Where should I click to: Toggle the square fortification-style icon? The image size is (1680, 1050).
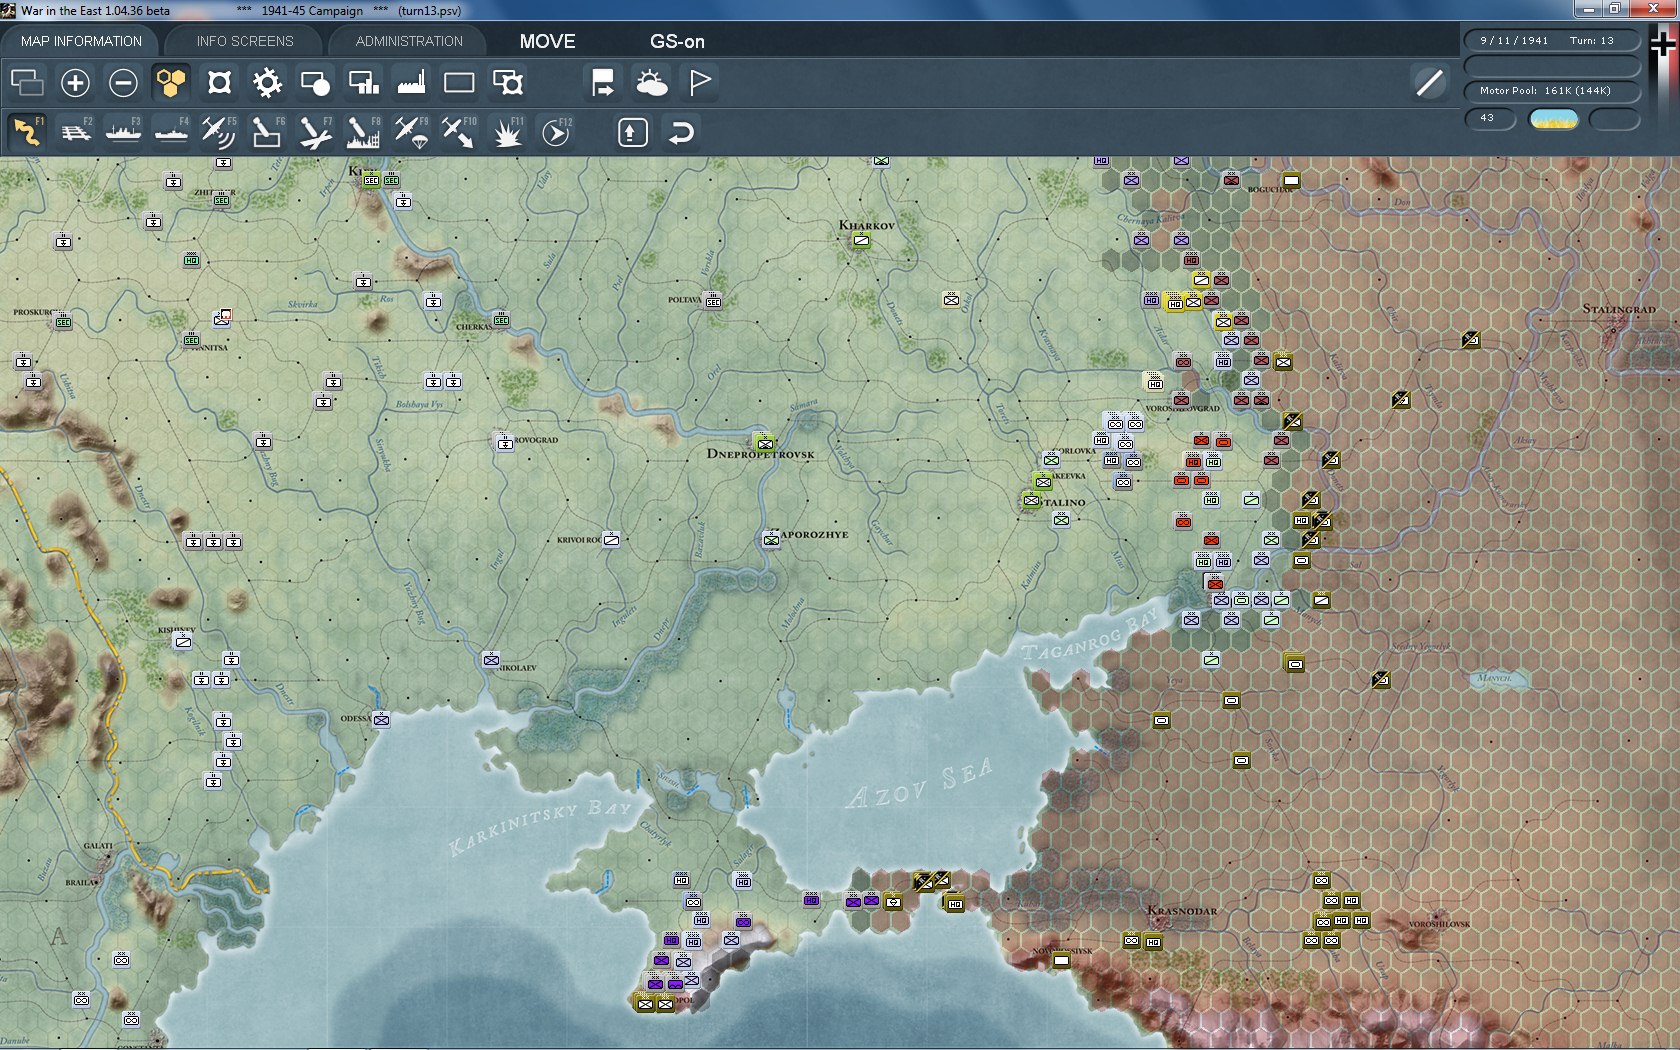tap(219, 82)
